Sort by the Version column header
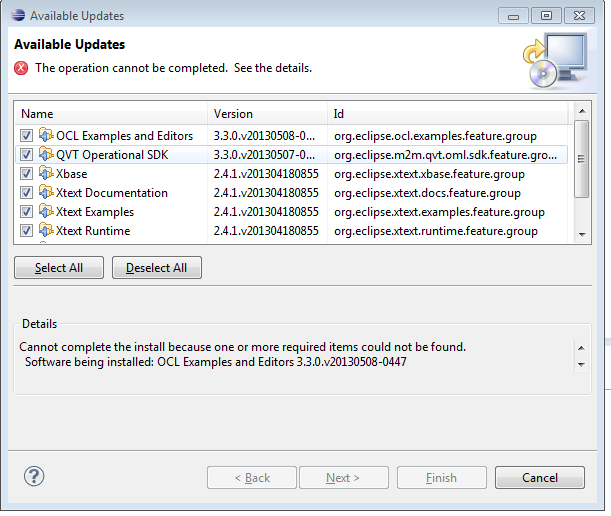This screenshot has width=611, height=516. pos(267,114)
